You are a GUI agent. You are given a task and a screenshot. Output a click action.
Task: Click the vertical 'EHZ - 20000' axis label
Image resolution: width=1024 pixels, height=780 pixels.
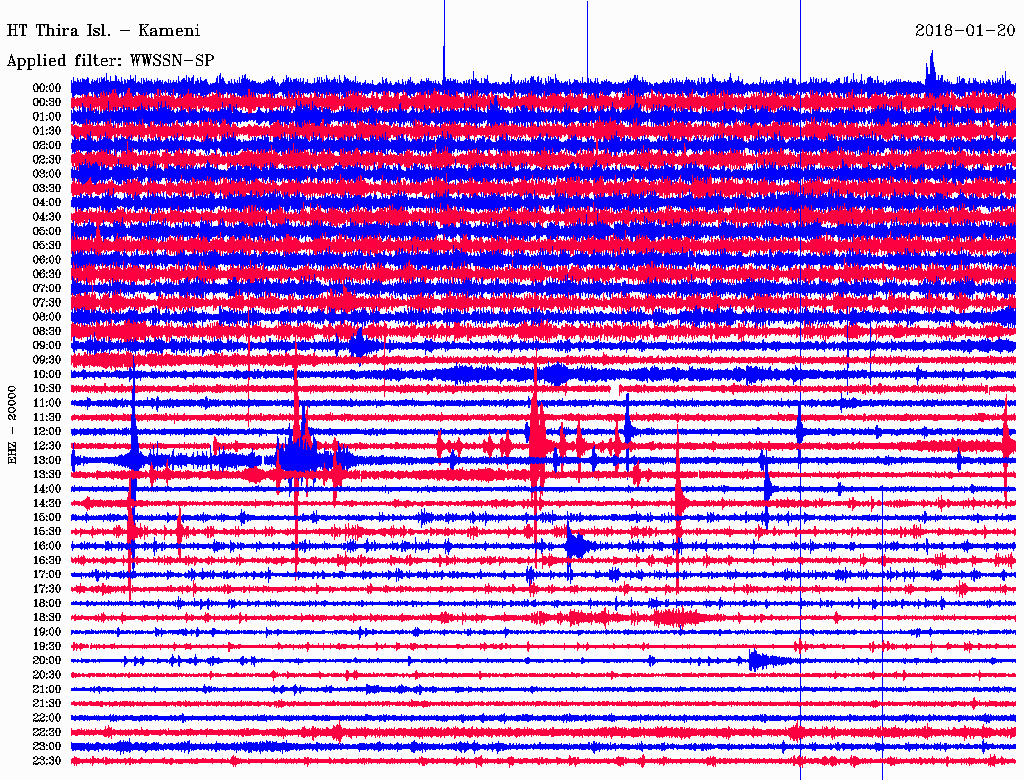[x=14, y=423]
